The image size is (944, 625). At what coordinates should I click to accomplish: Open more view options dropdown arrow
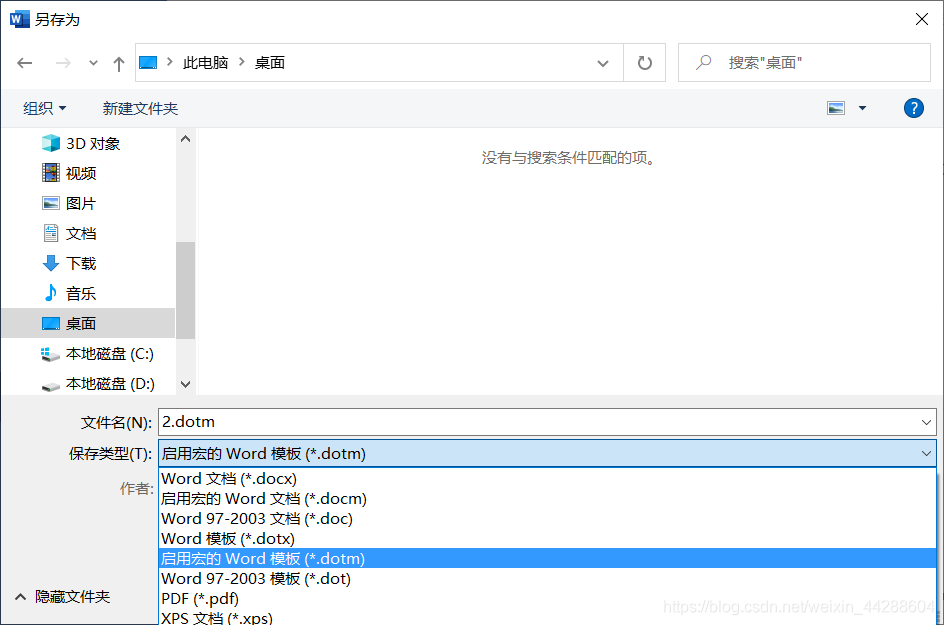pos(862,108)
